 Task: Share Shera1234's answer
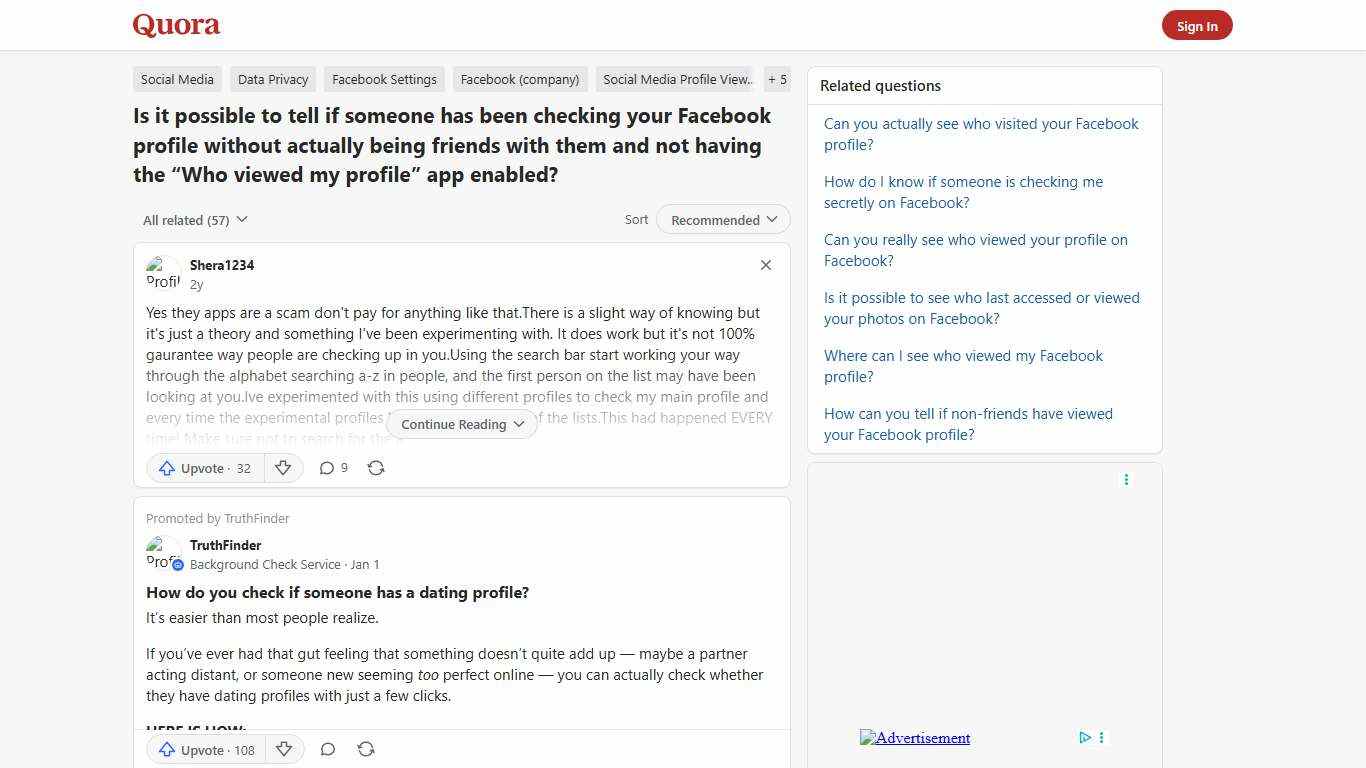click(x=376, y=467)
